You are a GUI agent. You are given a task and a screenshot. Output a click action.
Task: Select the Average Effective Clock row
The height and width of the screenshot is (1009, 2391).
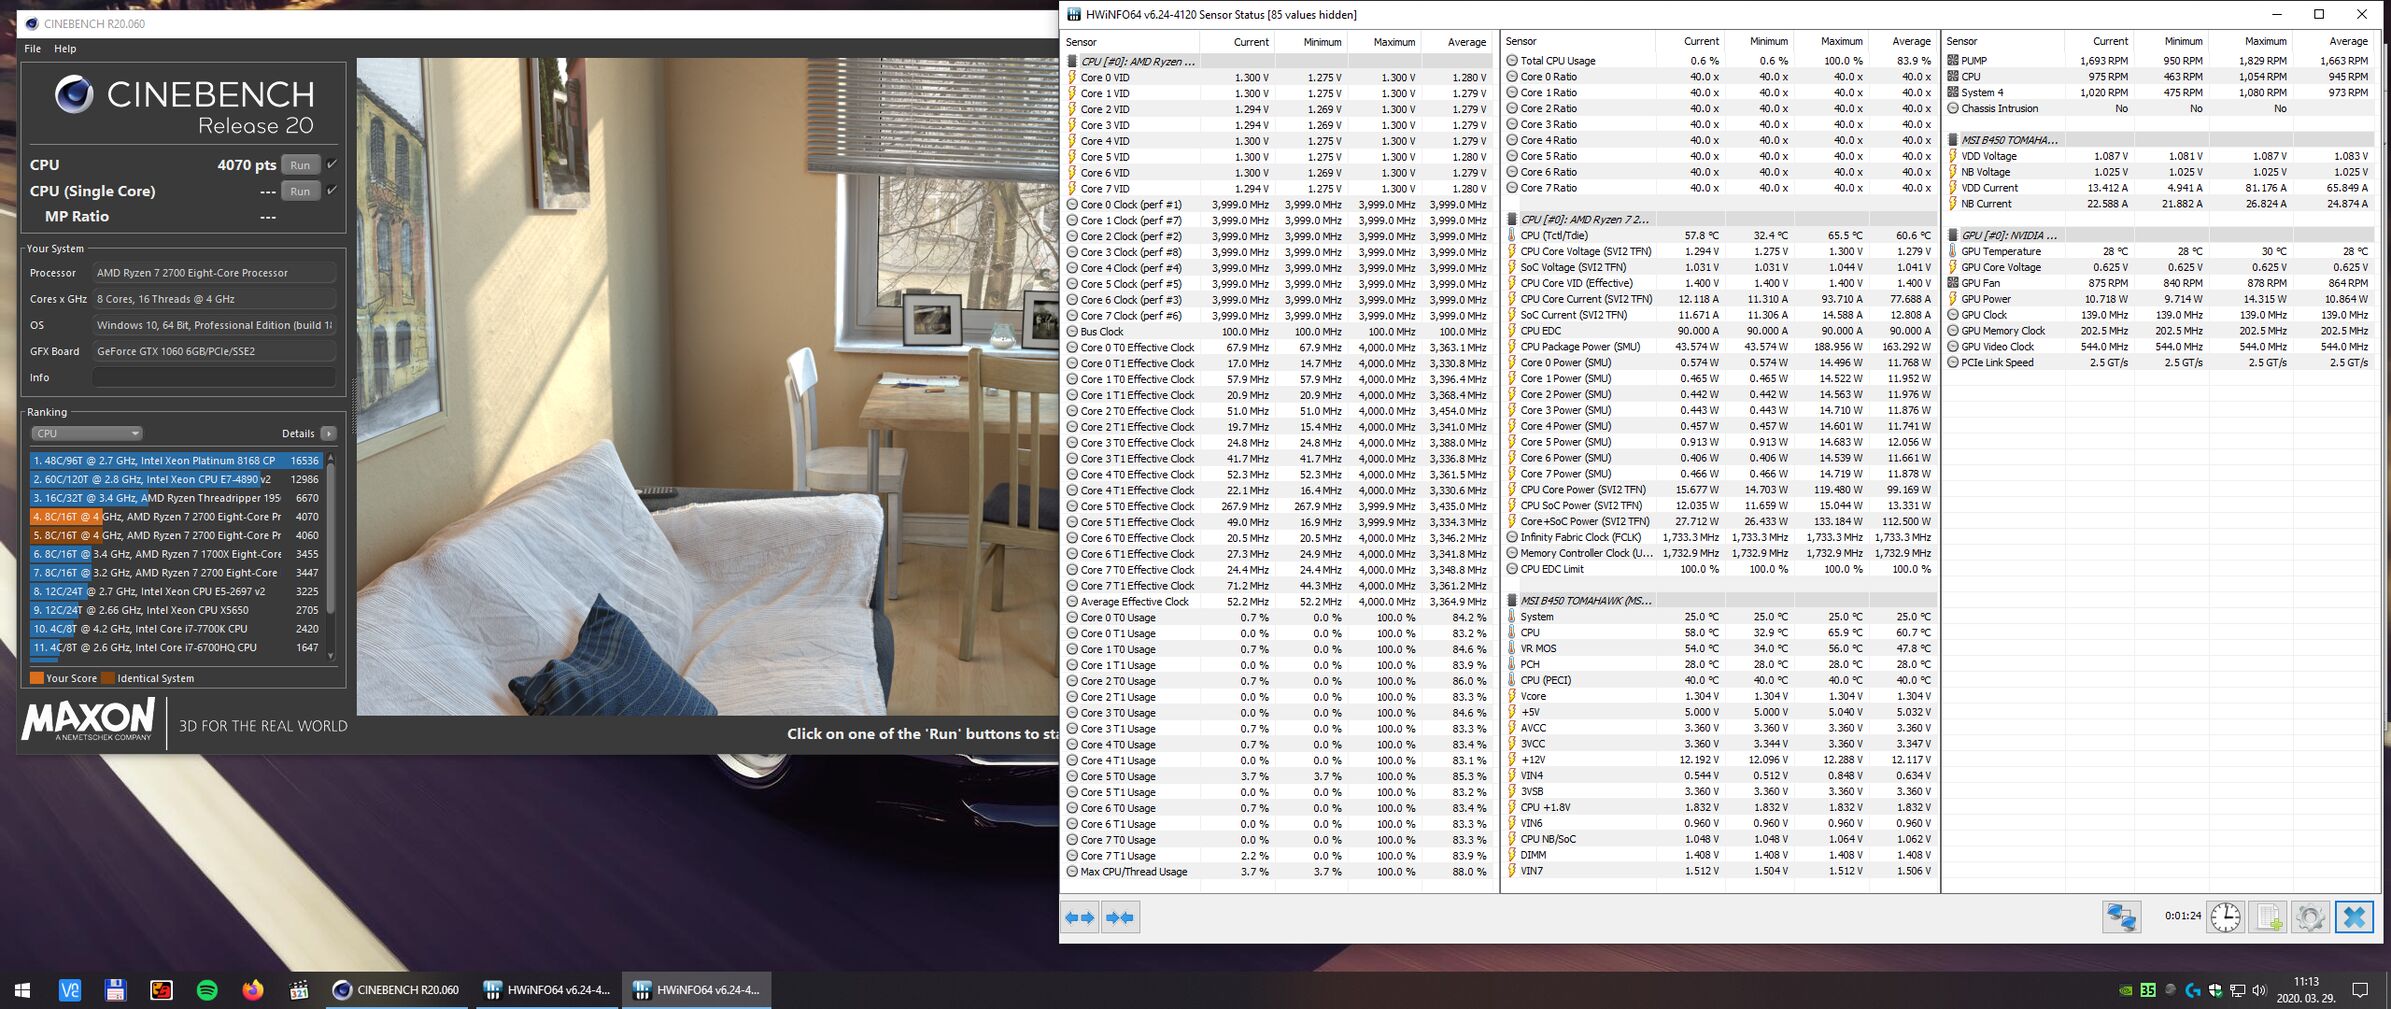pos(1278,602)
